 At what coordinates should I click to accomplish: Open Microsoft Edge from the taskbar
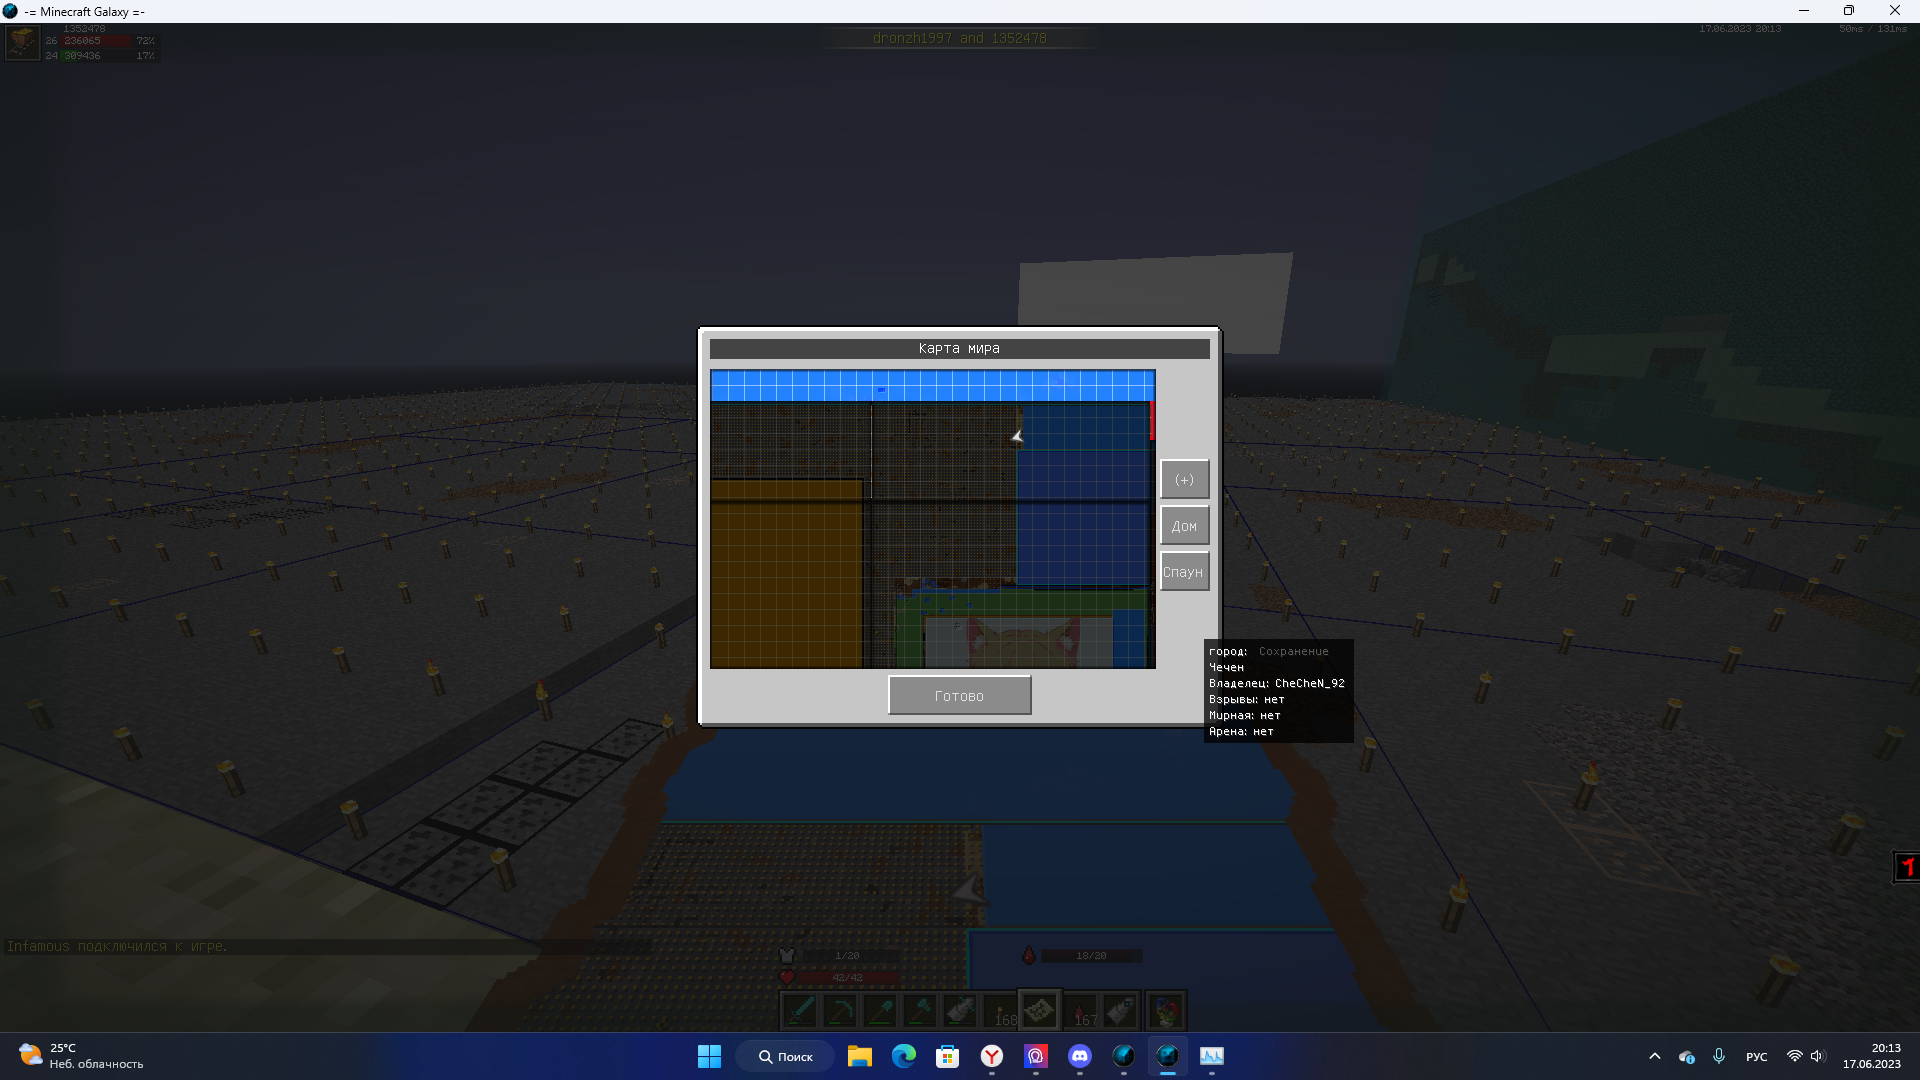903,1056
